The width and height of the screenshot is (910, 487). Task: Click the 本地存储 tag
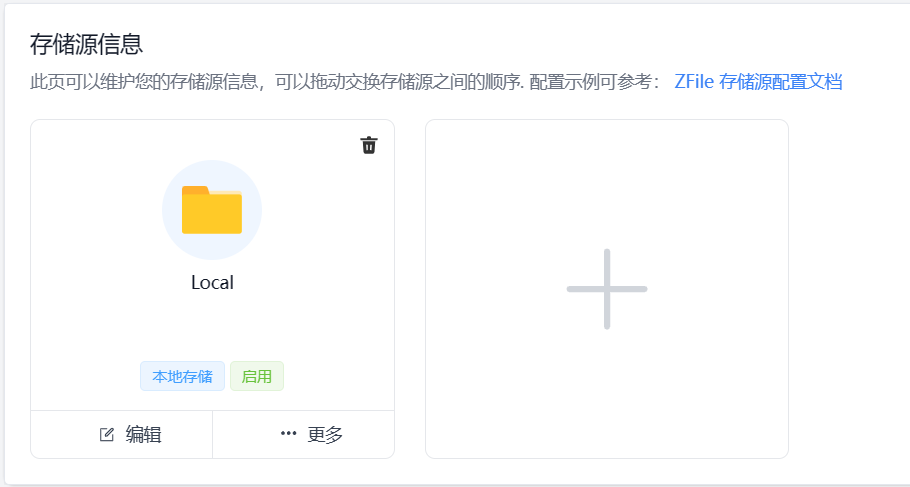(x=182, y=377)
